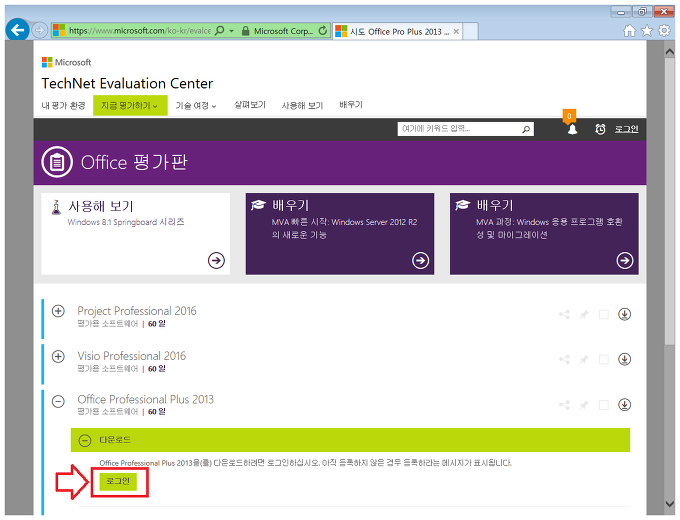This screenshot has width=680, height=520.
Task: Check the Project Professional 2016 checkbox
Action: pyautogui.click(x=604, y=314)
